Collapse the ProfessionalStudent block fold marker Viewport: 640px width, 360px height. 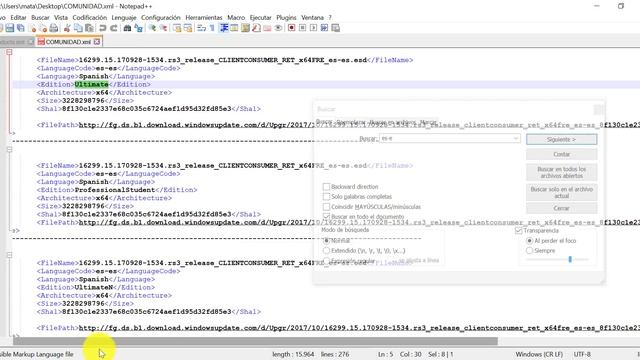coord(9,150)
